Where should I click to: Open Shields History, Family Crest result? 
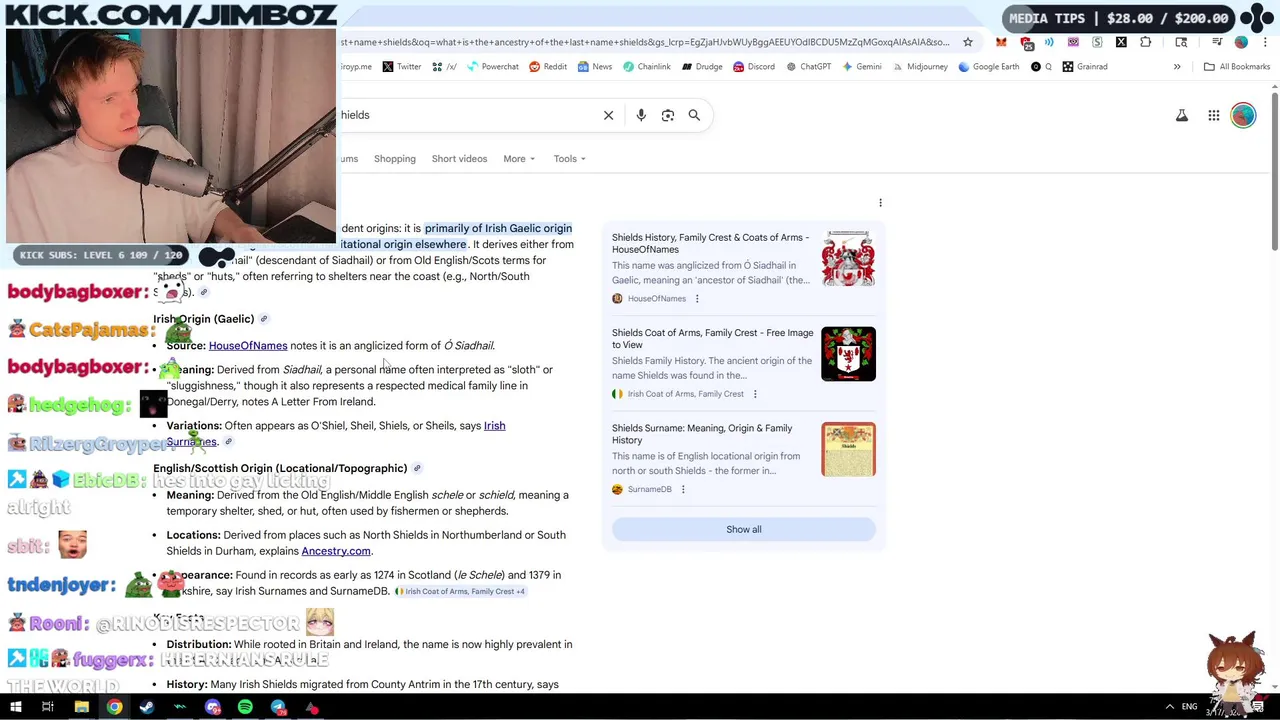(711, 243)
